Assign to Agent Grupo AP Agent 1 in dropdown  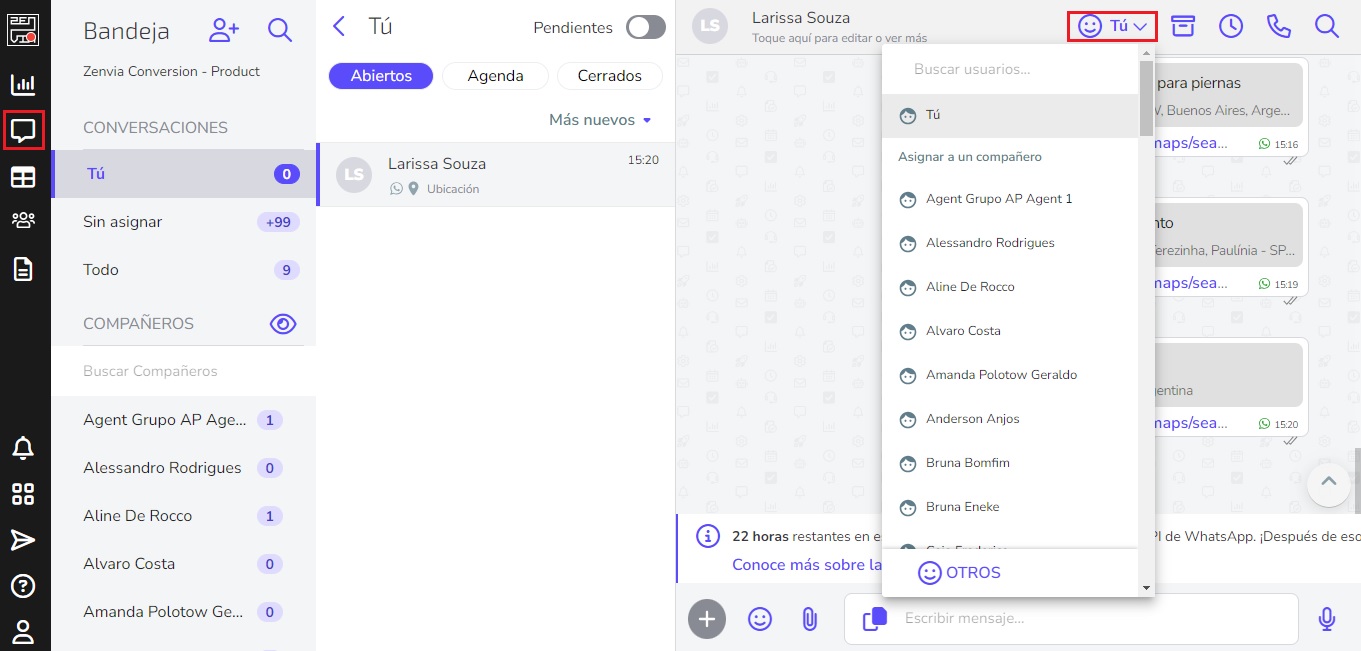1010,199
